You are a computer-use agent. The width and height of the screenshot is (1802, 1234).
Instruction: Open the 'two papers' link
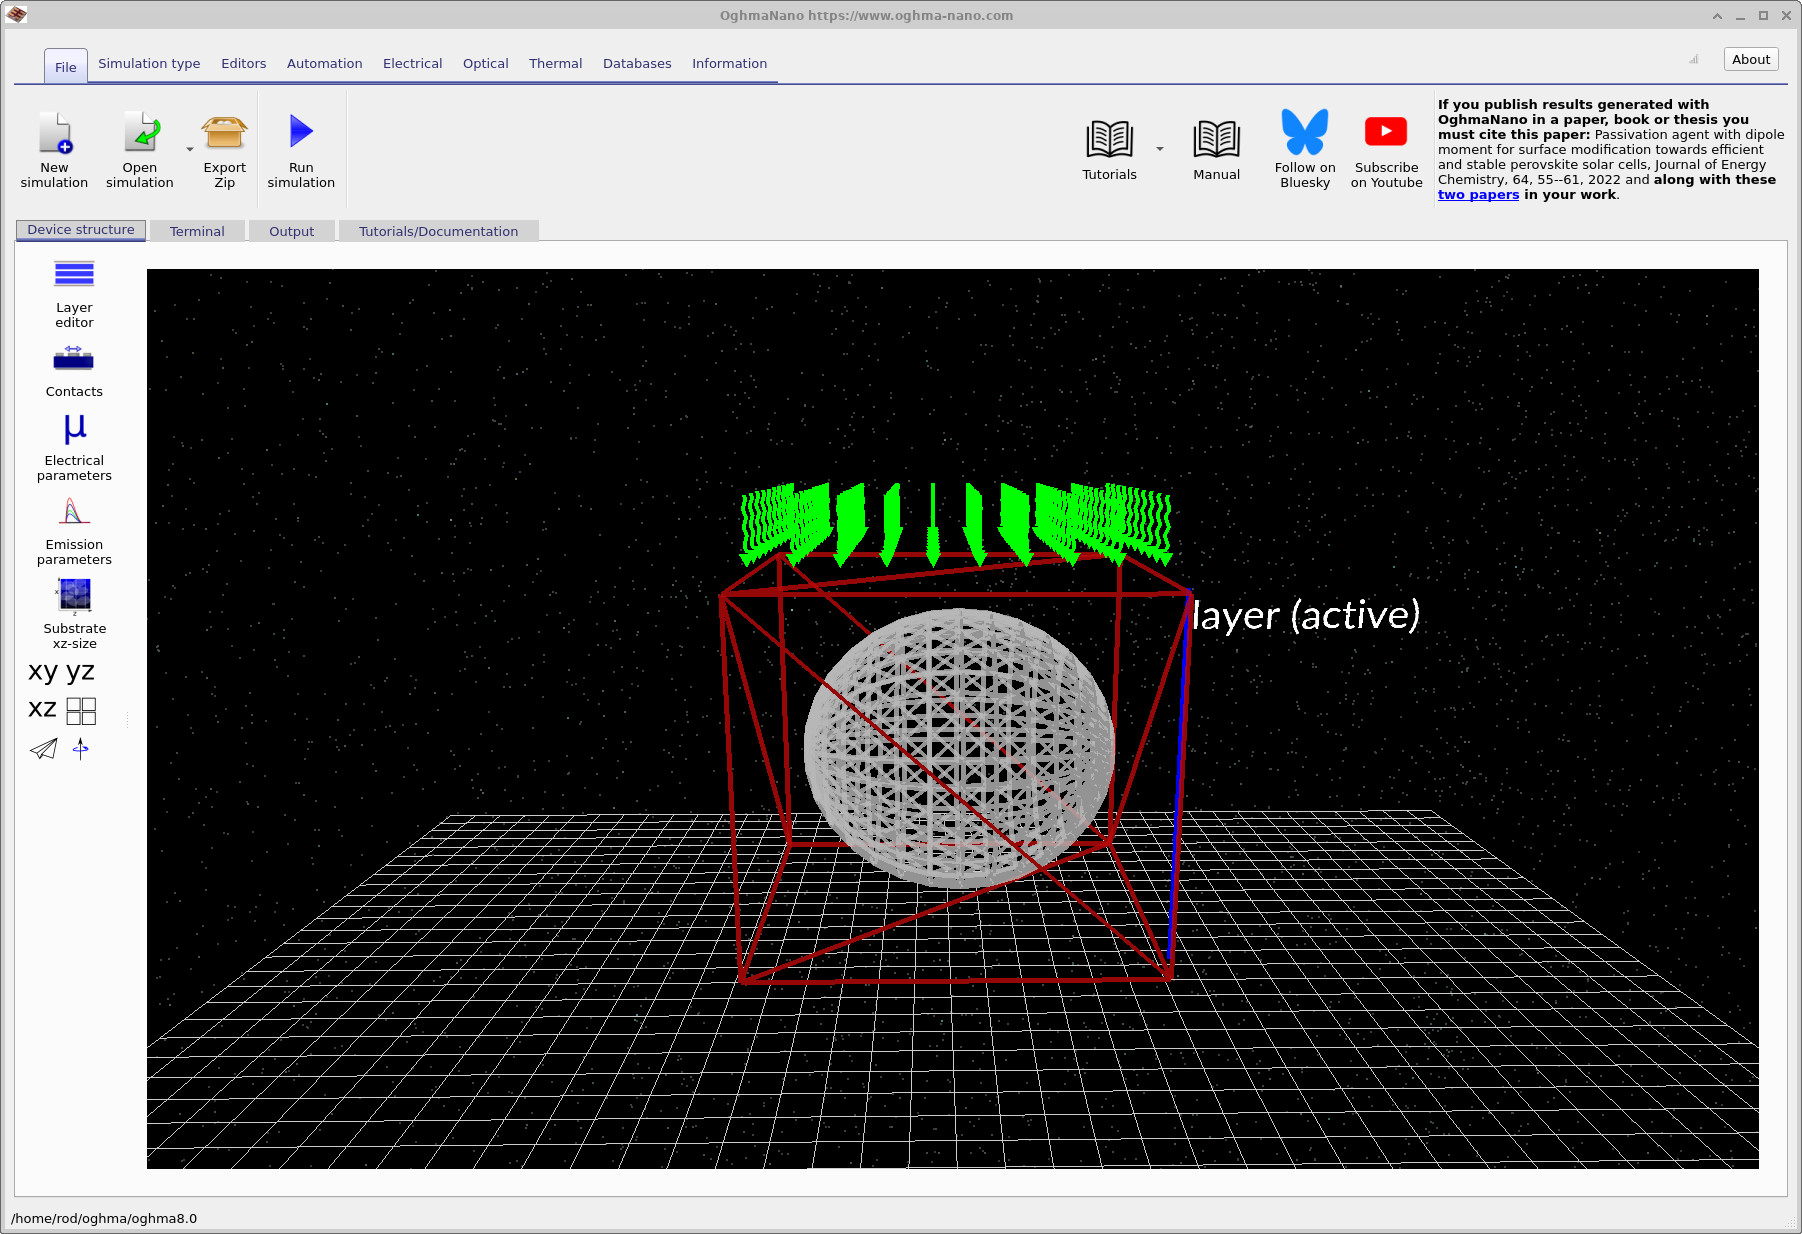tap(1478, 195)
